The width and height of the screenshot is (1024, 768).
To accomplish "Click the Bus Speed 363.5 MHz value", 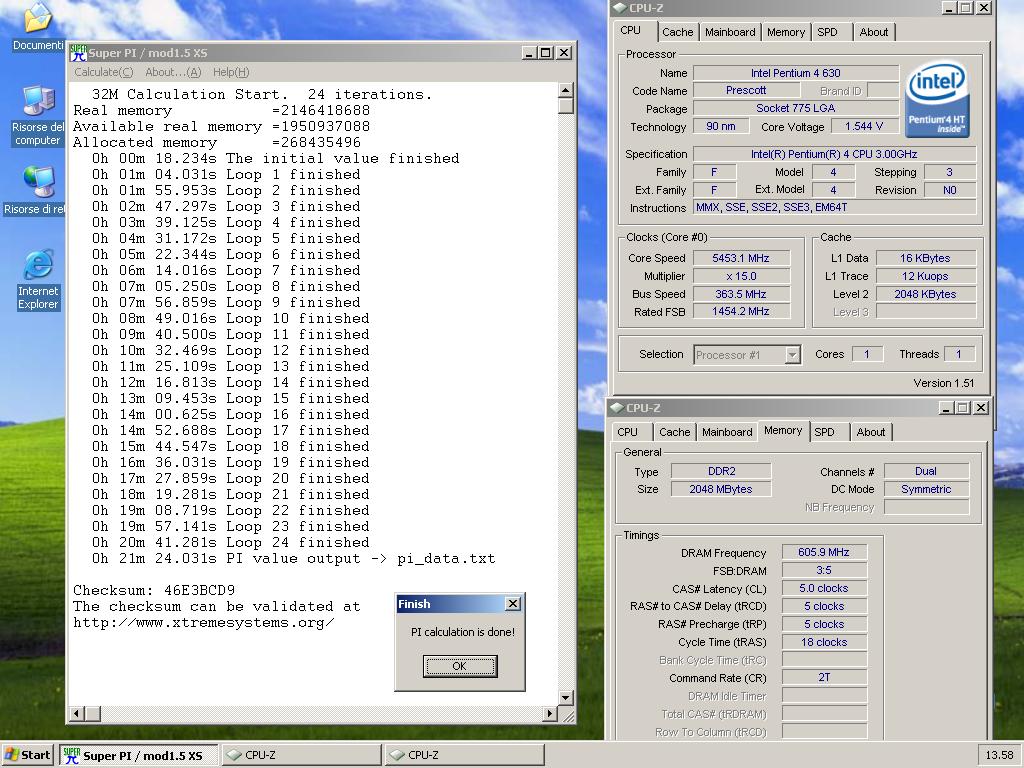I will click(741, 294).
